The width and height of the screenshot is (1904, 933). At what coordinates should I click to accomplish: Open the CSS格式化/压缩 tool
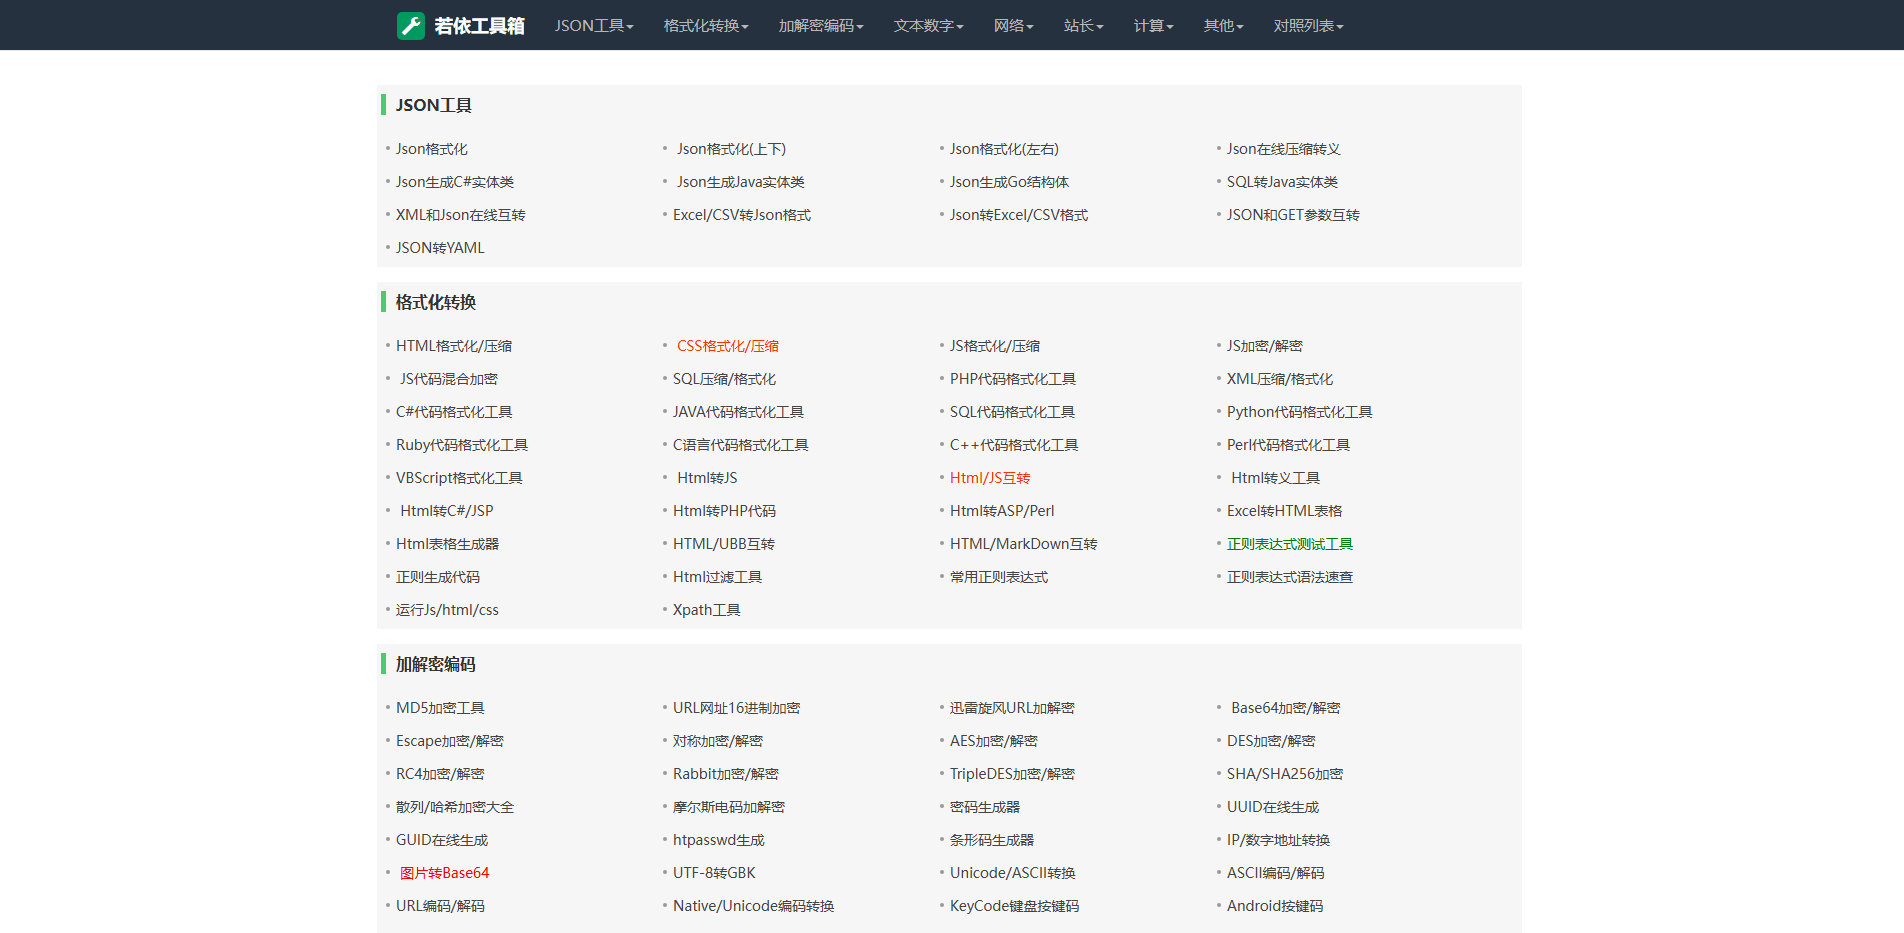(727, 345)
